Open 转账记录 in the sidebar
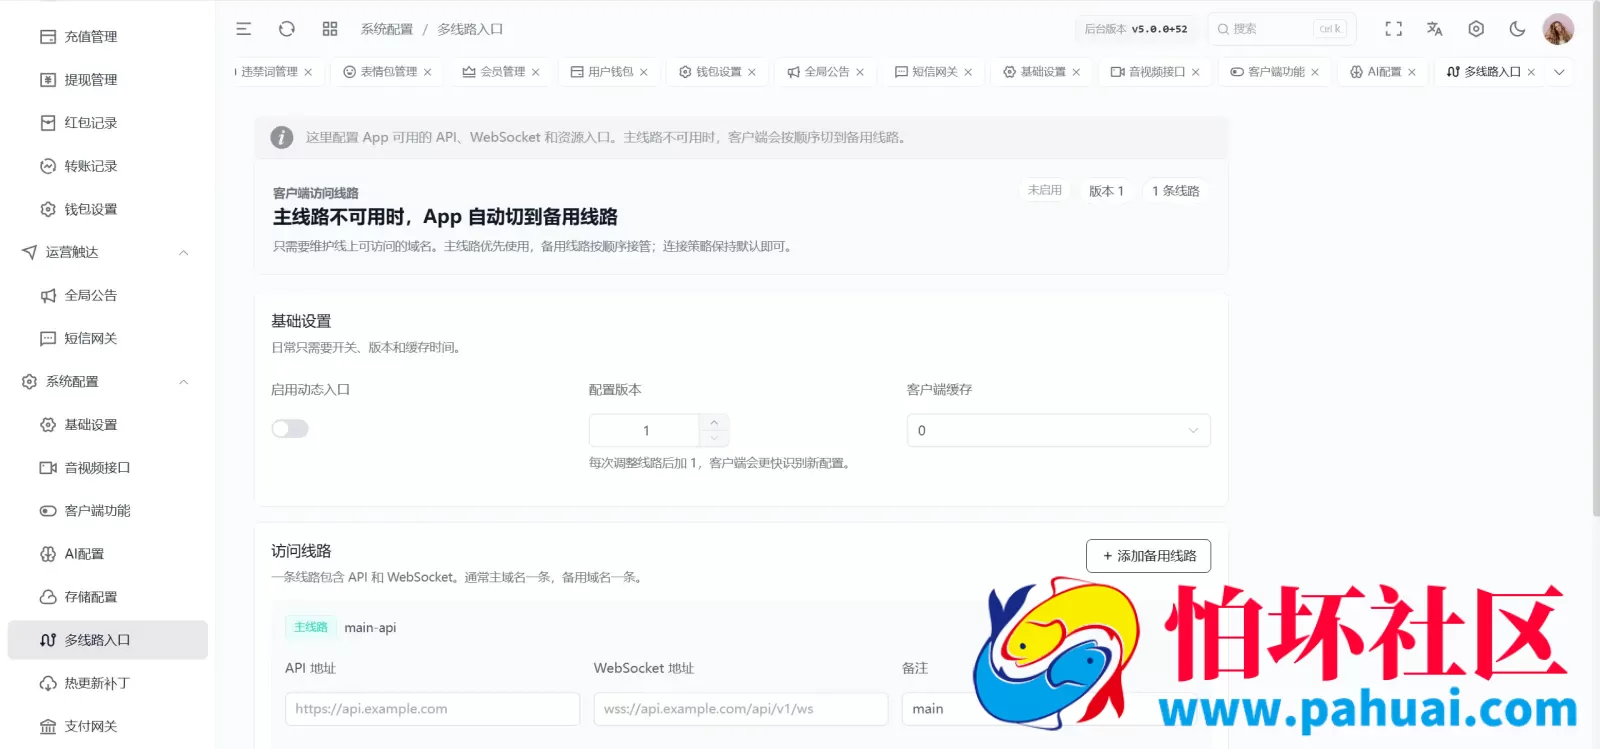The height and width of the screenshot is (749, 1600). 107,166
